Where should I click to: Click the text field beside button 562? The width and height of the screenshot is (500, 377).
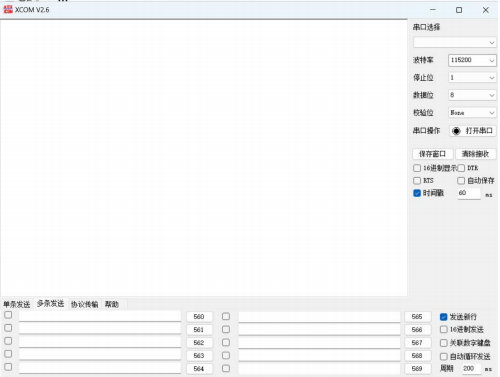100,342
